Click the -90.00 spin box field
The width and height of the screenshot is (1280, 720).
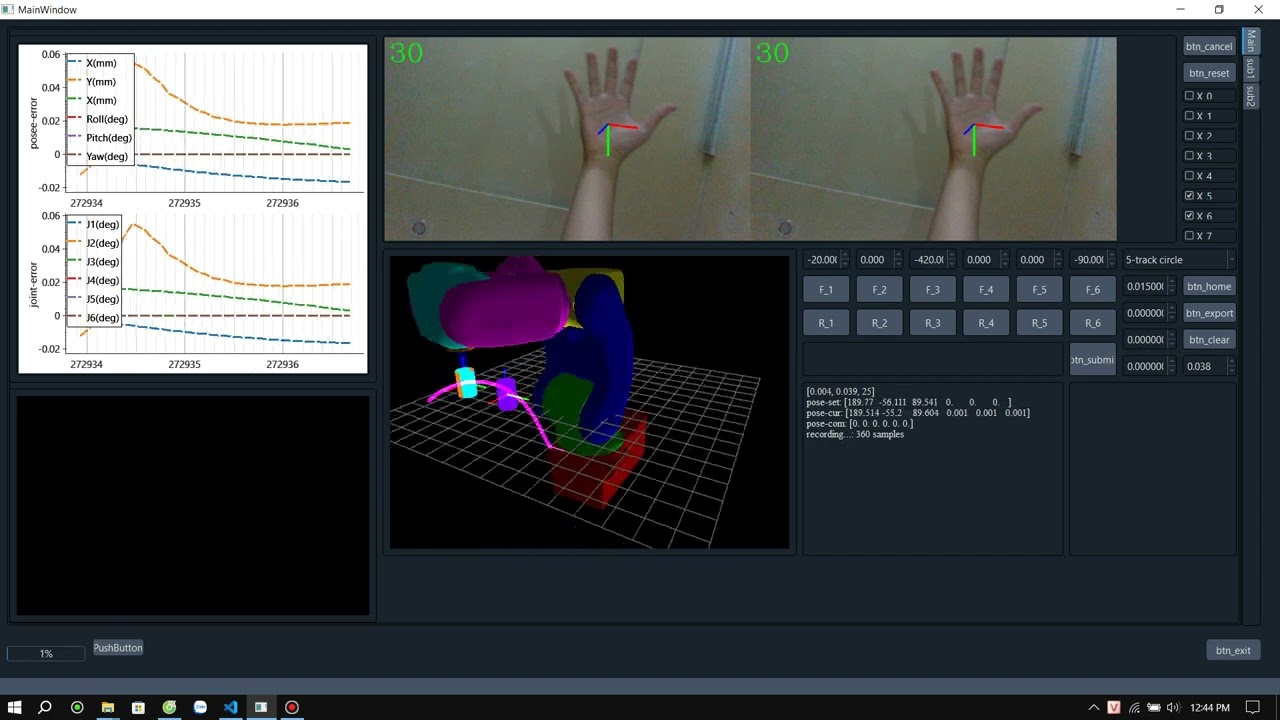1092,260
